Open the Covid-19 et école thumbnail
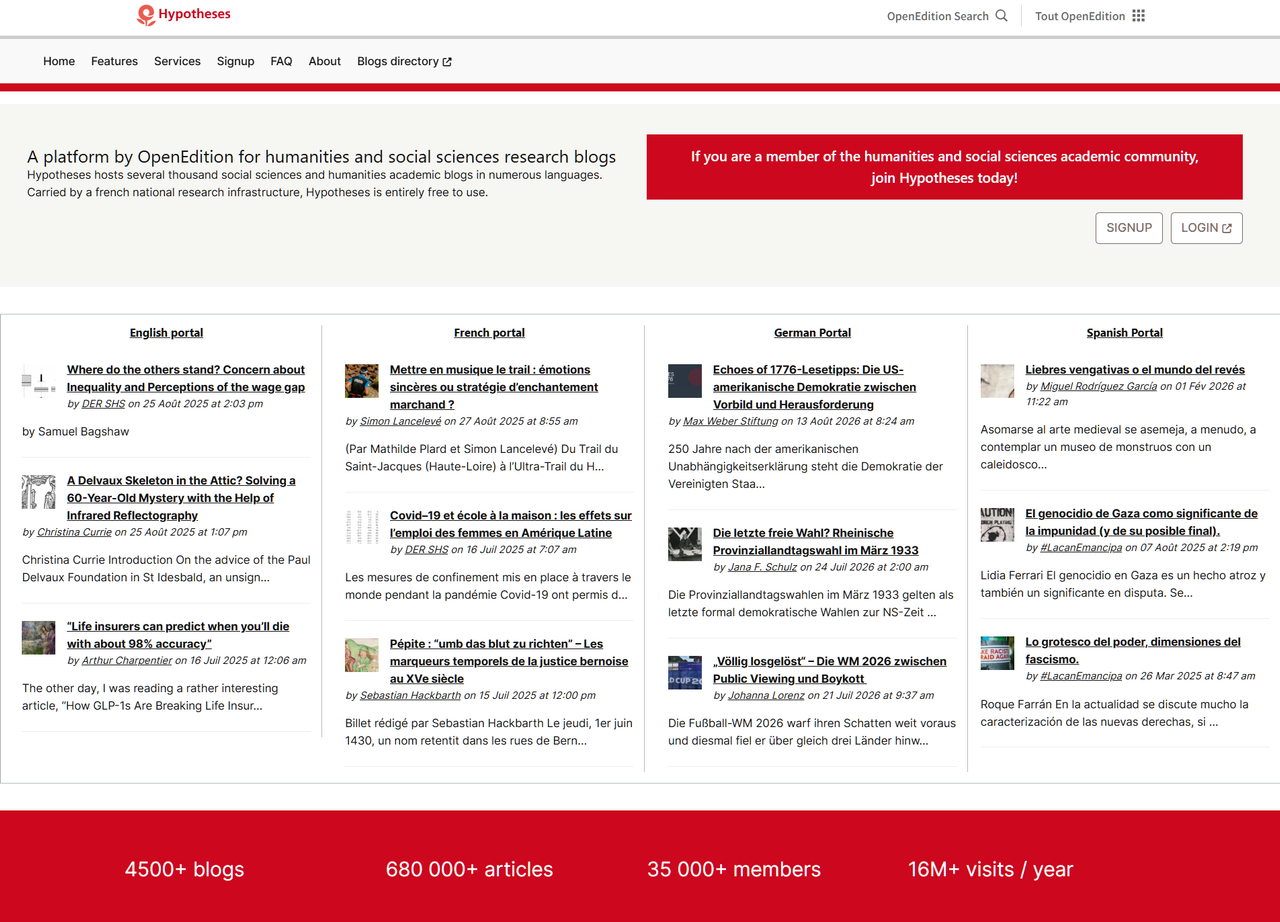This screenshot has width=1280, height=922. pos(362,526)
